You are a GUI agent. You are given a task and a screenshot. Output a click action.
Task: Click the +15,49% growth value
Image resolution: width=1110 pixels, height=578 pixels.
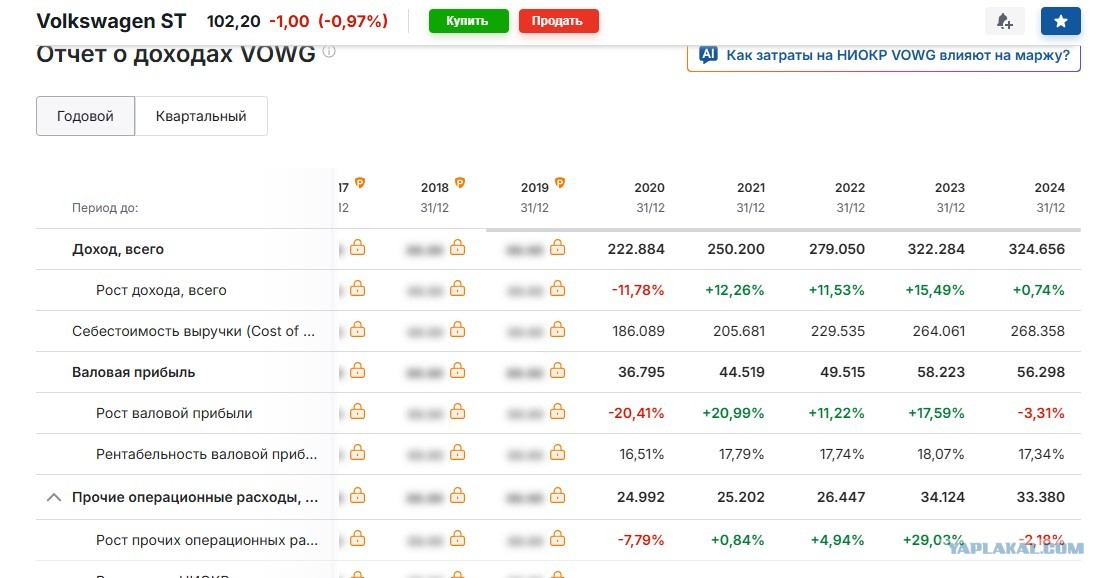(934, 290)
